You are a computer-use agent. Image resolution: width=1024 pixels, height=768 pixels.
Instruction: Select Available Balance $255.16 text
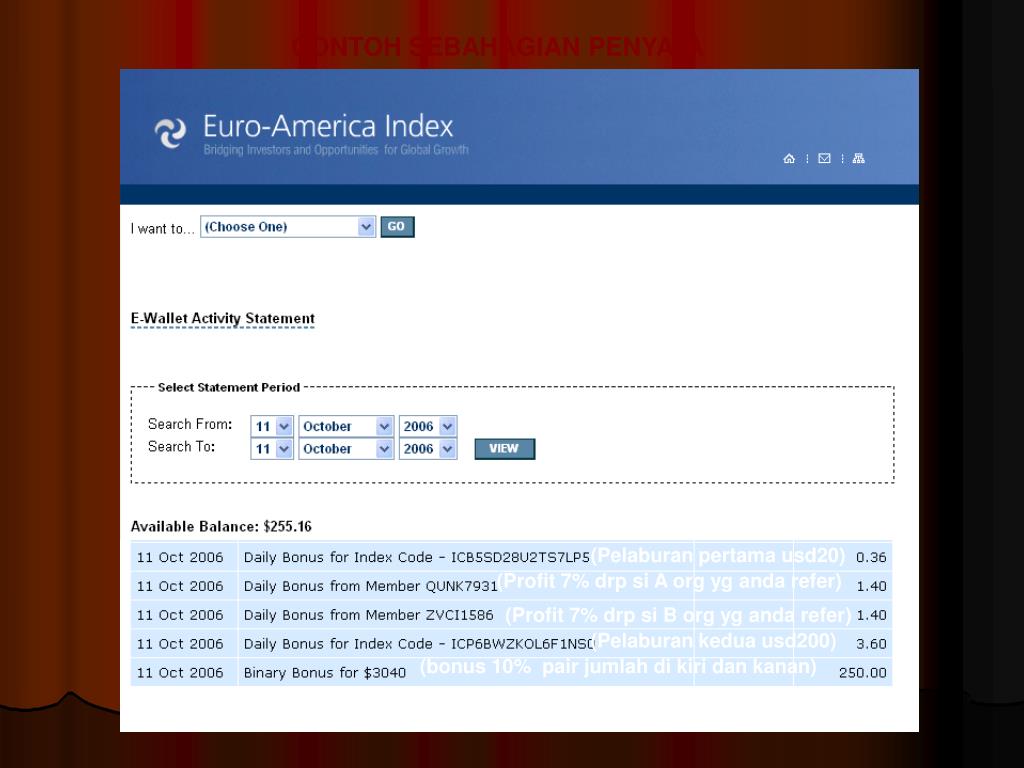click(221, 526)
